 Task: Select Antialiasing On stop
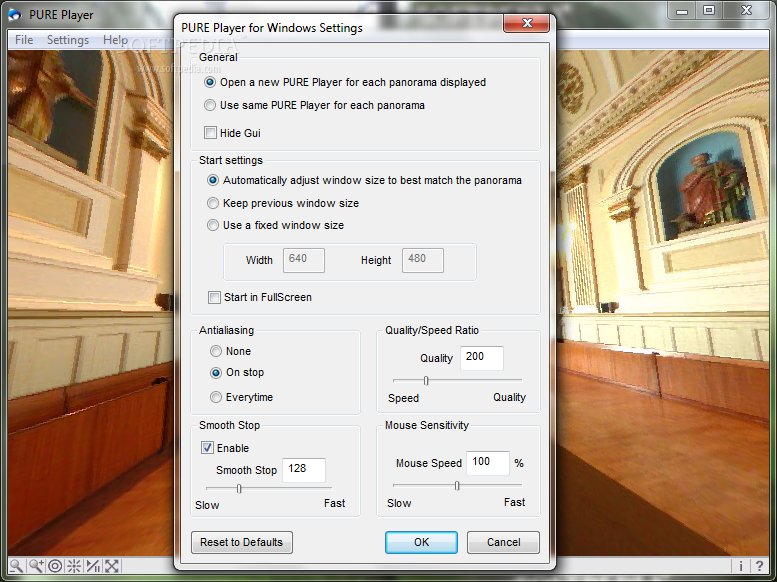216,373
